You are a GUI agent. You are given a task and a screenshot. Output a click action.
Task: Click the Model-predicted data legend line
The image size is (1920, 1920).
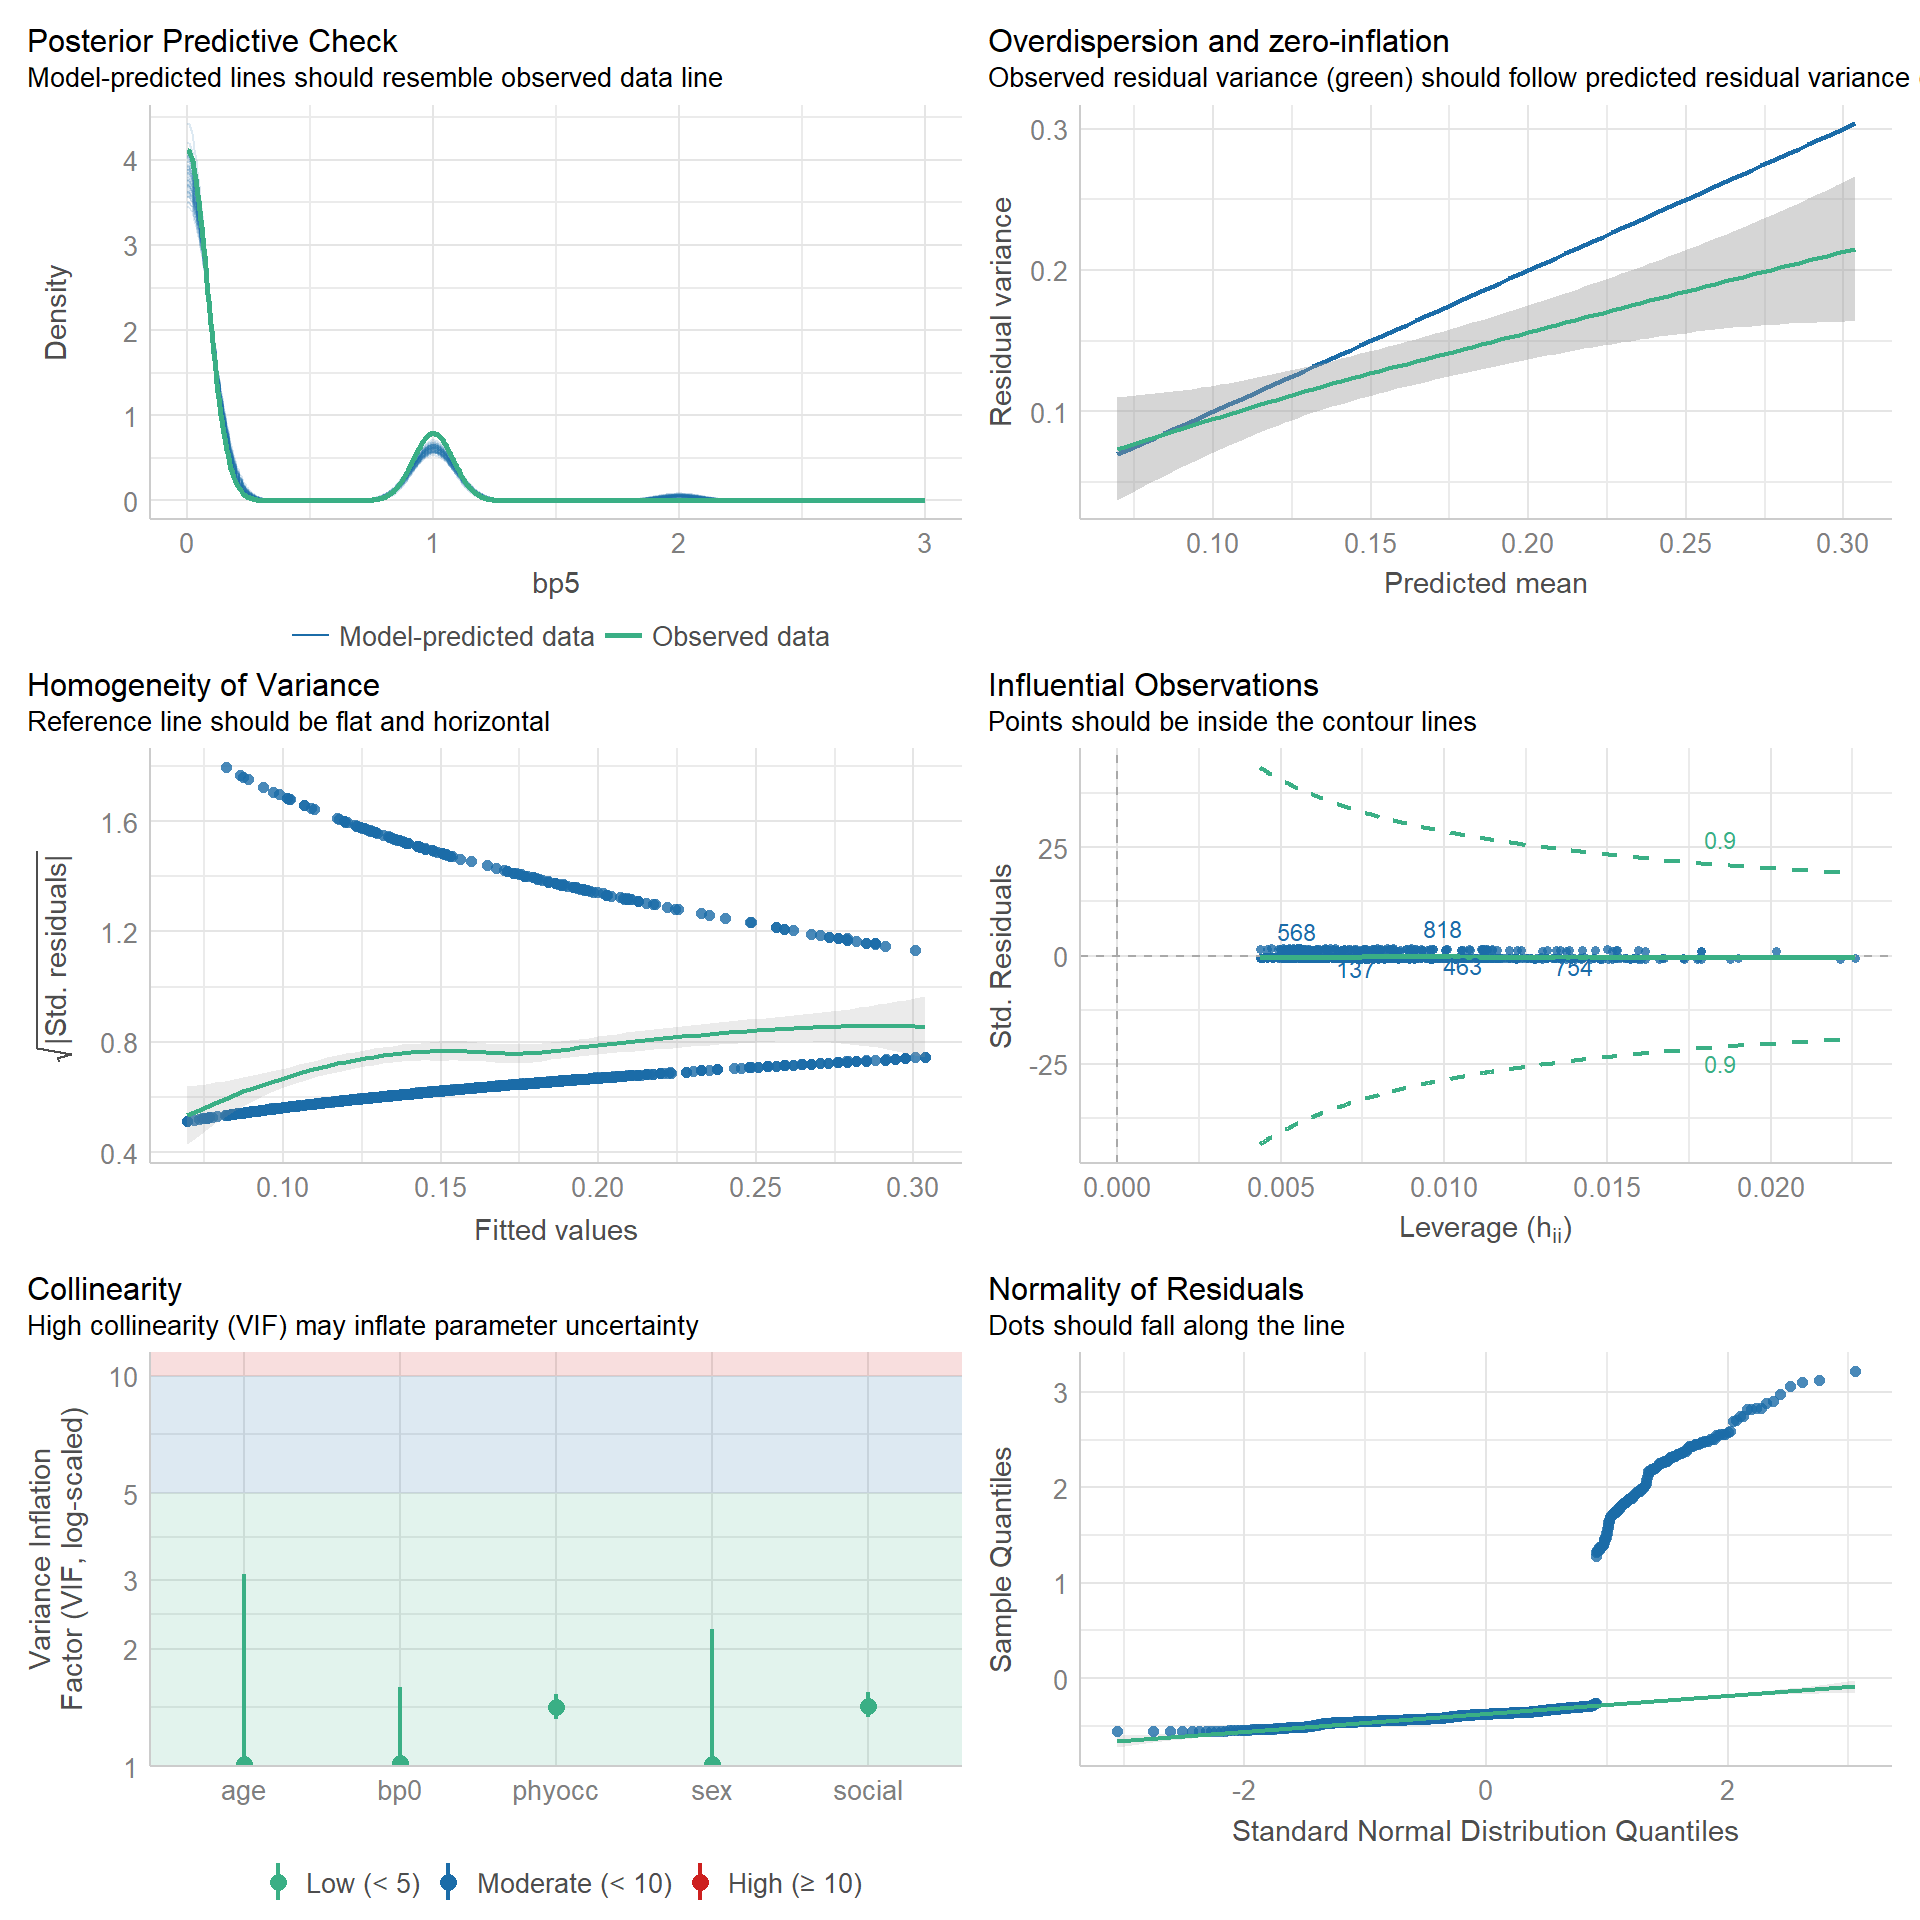[310, 636]
